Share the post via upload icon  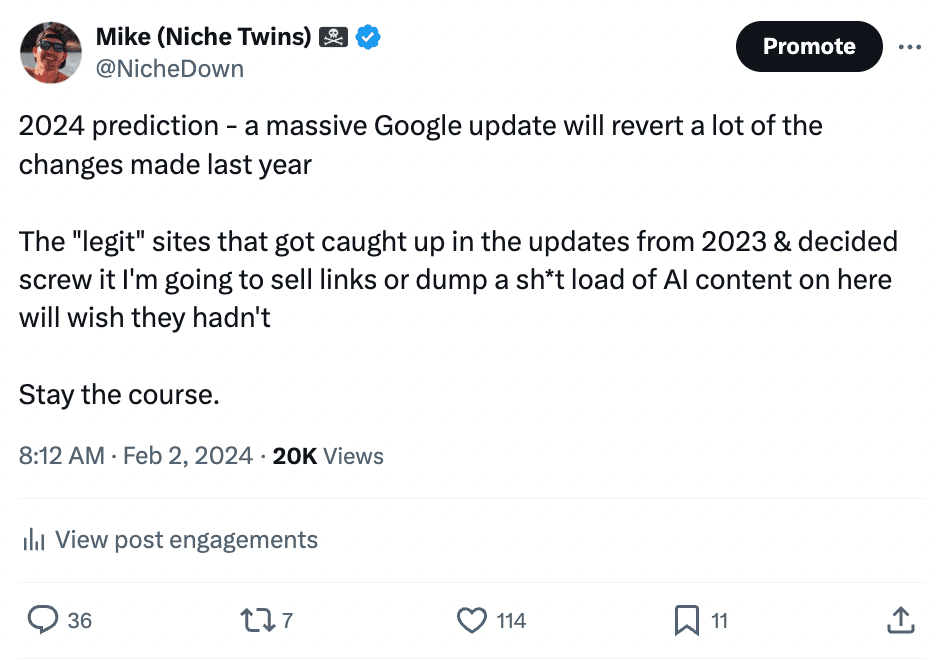tap(901, 620)
